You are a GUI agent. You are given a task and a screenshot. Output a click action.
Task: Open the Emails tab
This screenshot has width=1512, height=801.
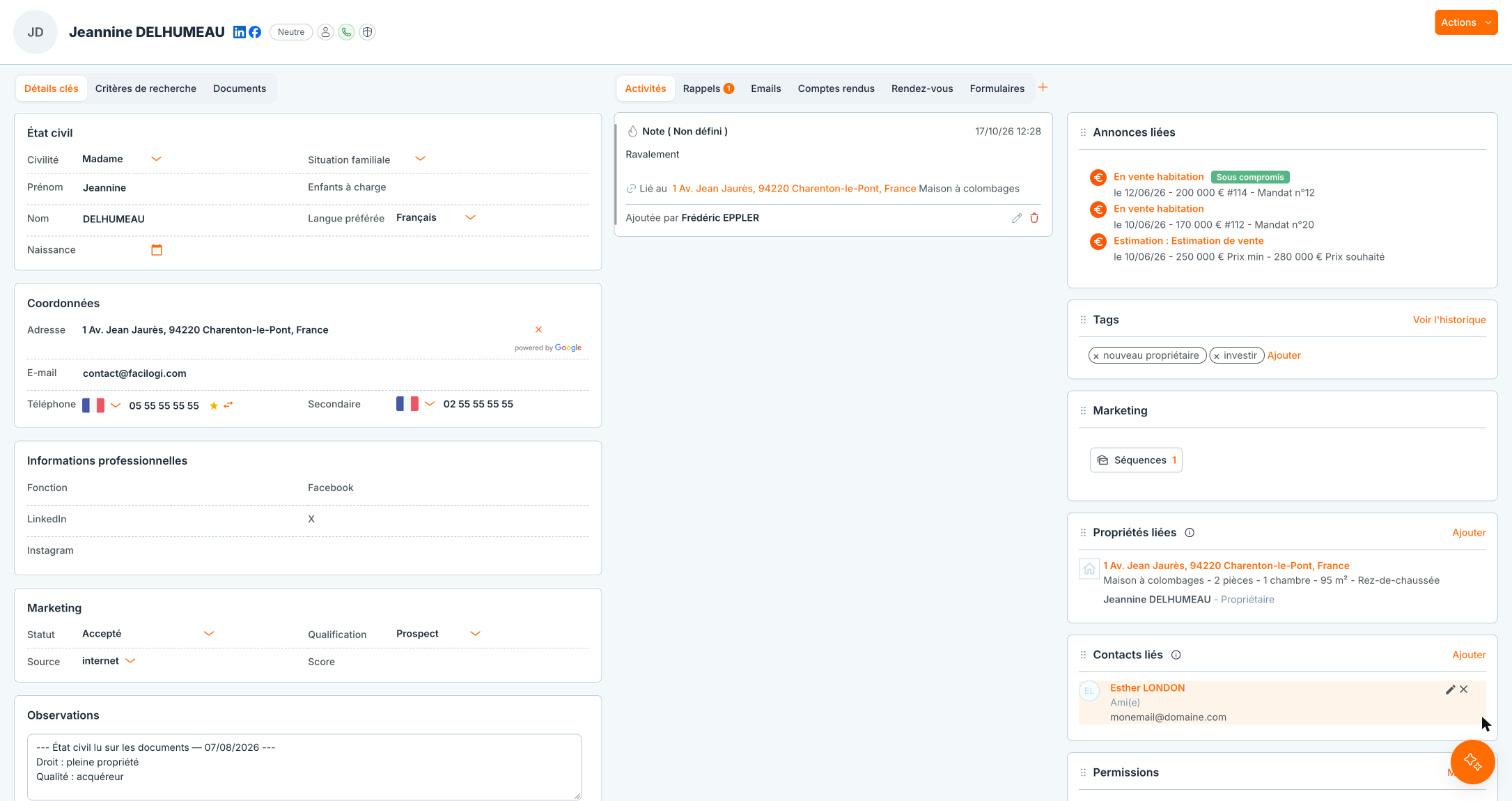pyautogui.click(x=766, y=88)
